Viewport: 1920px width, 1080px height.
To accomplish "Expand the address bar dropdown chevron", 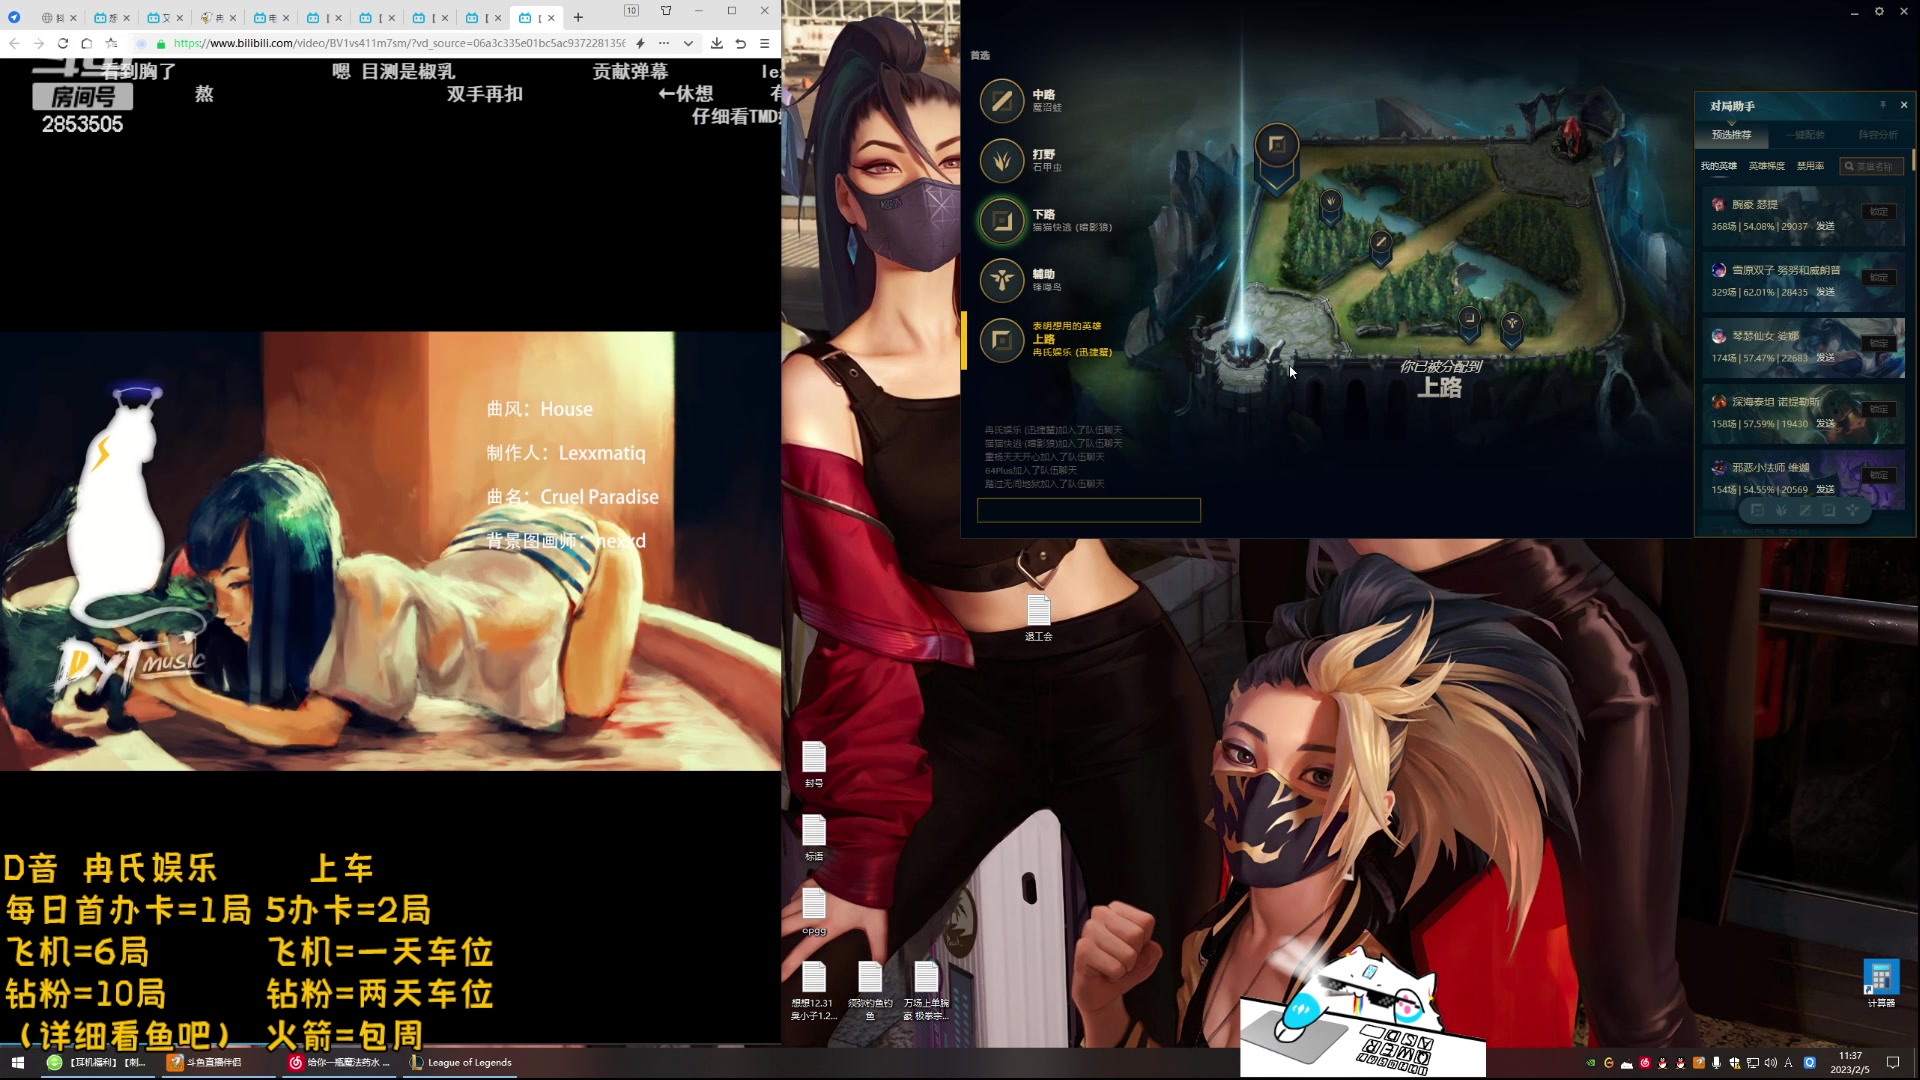I will [688, 43].
